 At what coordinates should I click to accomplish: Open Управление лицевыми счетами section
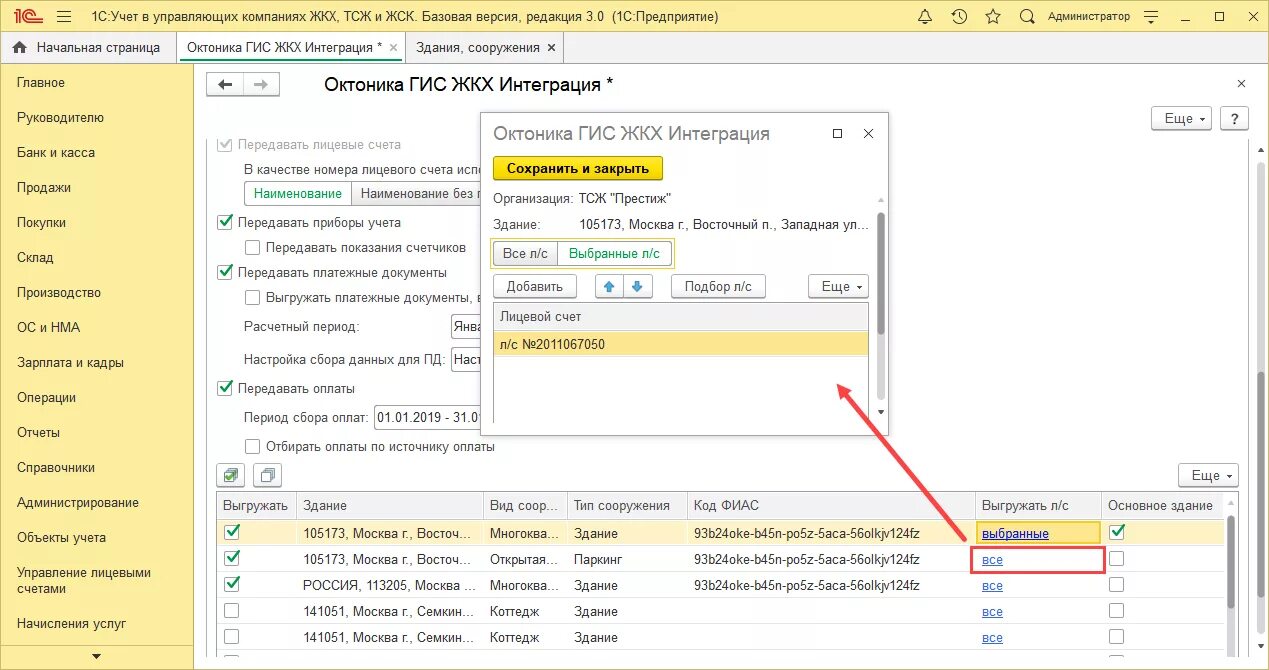point(84,580)
